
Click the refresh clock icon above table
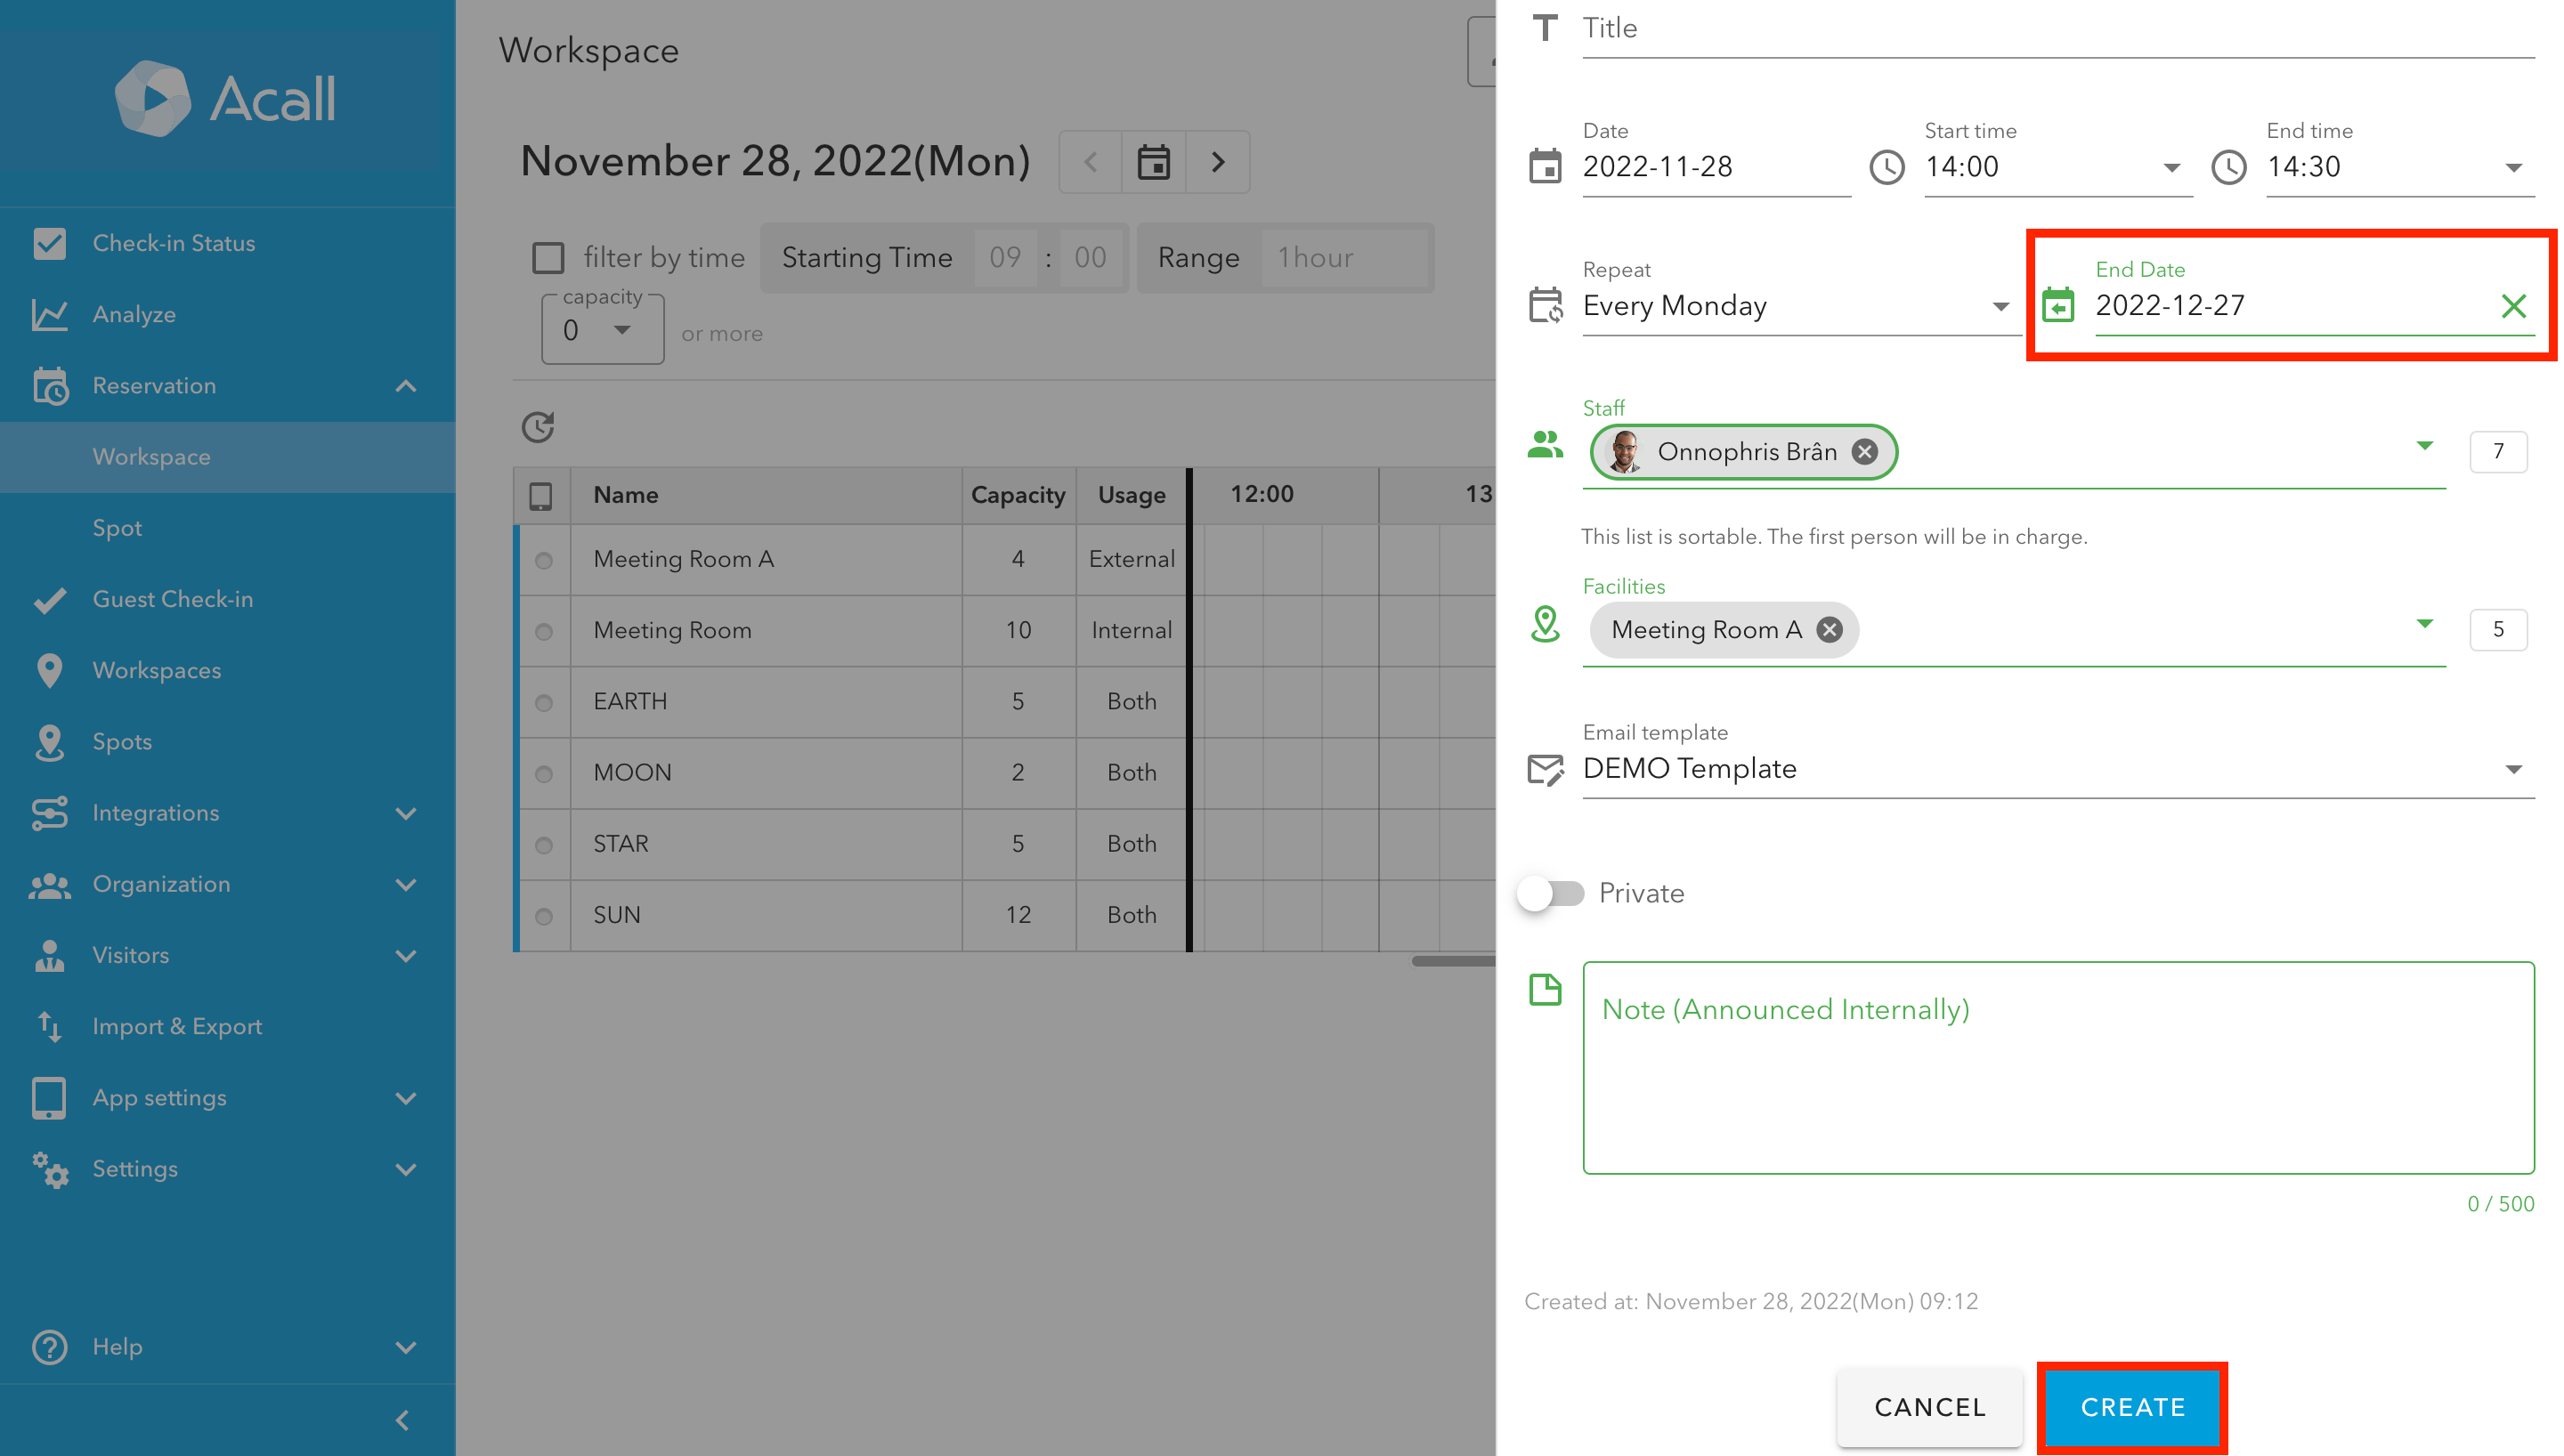(x=538, y=427)
